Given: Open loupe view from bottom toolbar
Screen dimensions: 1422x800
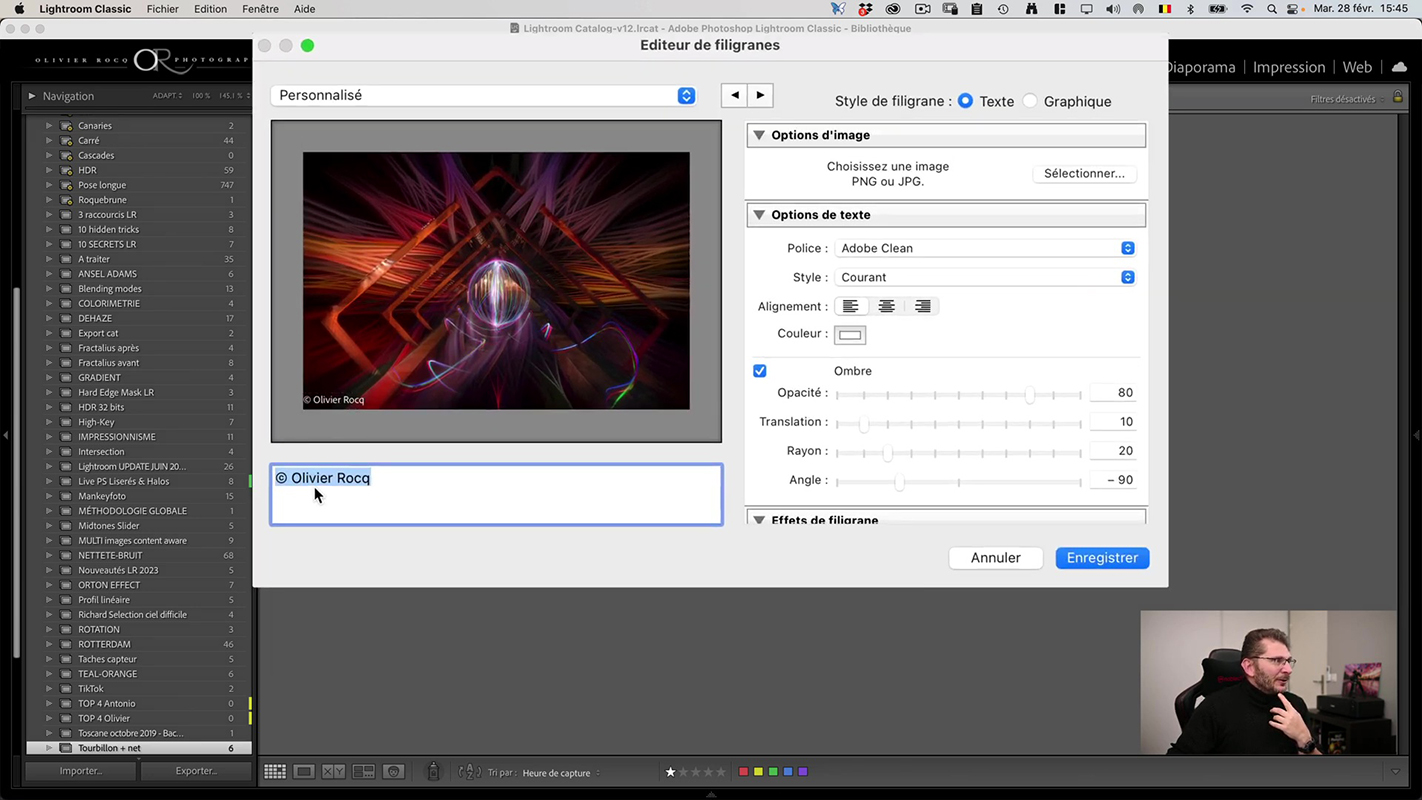Looking at the screenshot, I should point(304,771).
